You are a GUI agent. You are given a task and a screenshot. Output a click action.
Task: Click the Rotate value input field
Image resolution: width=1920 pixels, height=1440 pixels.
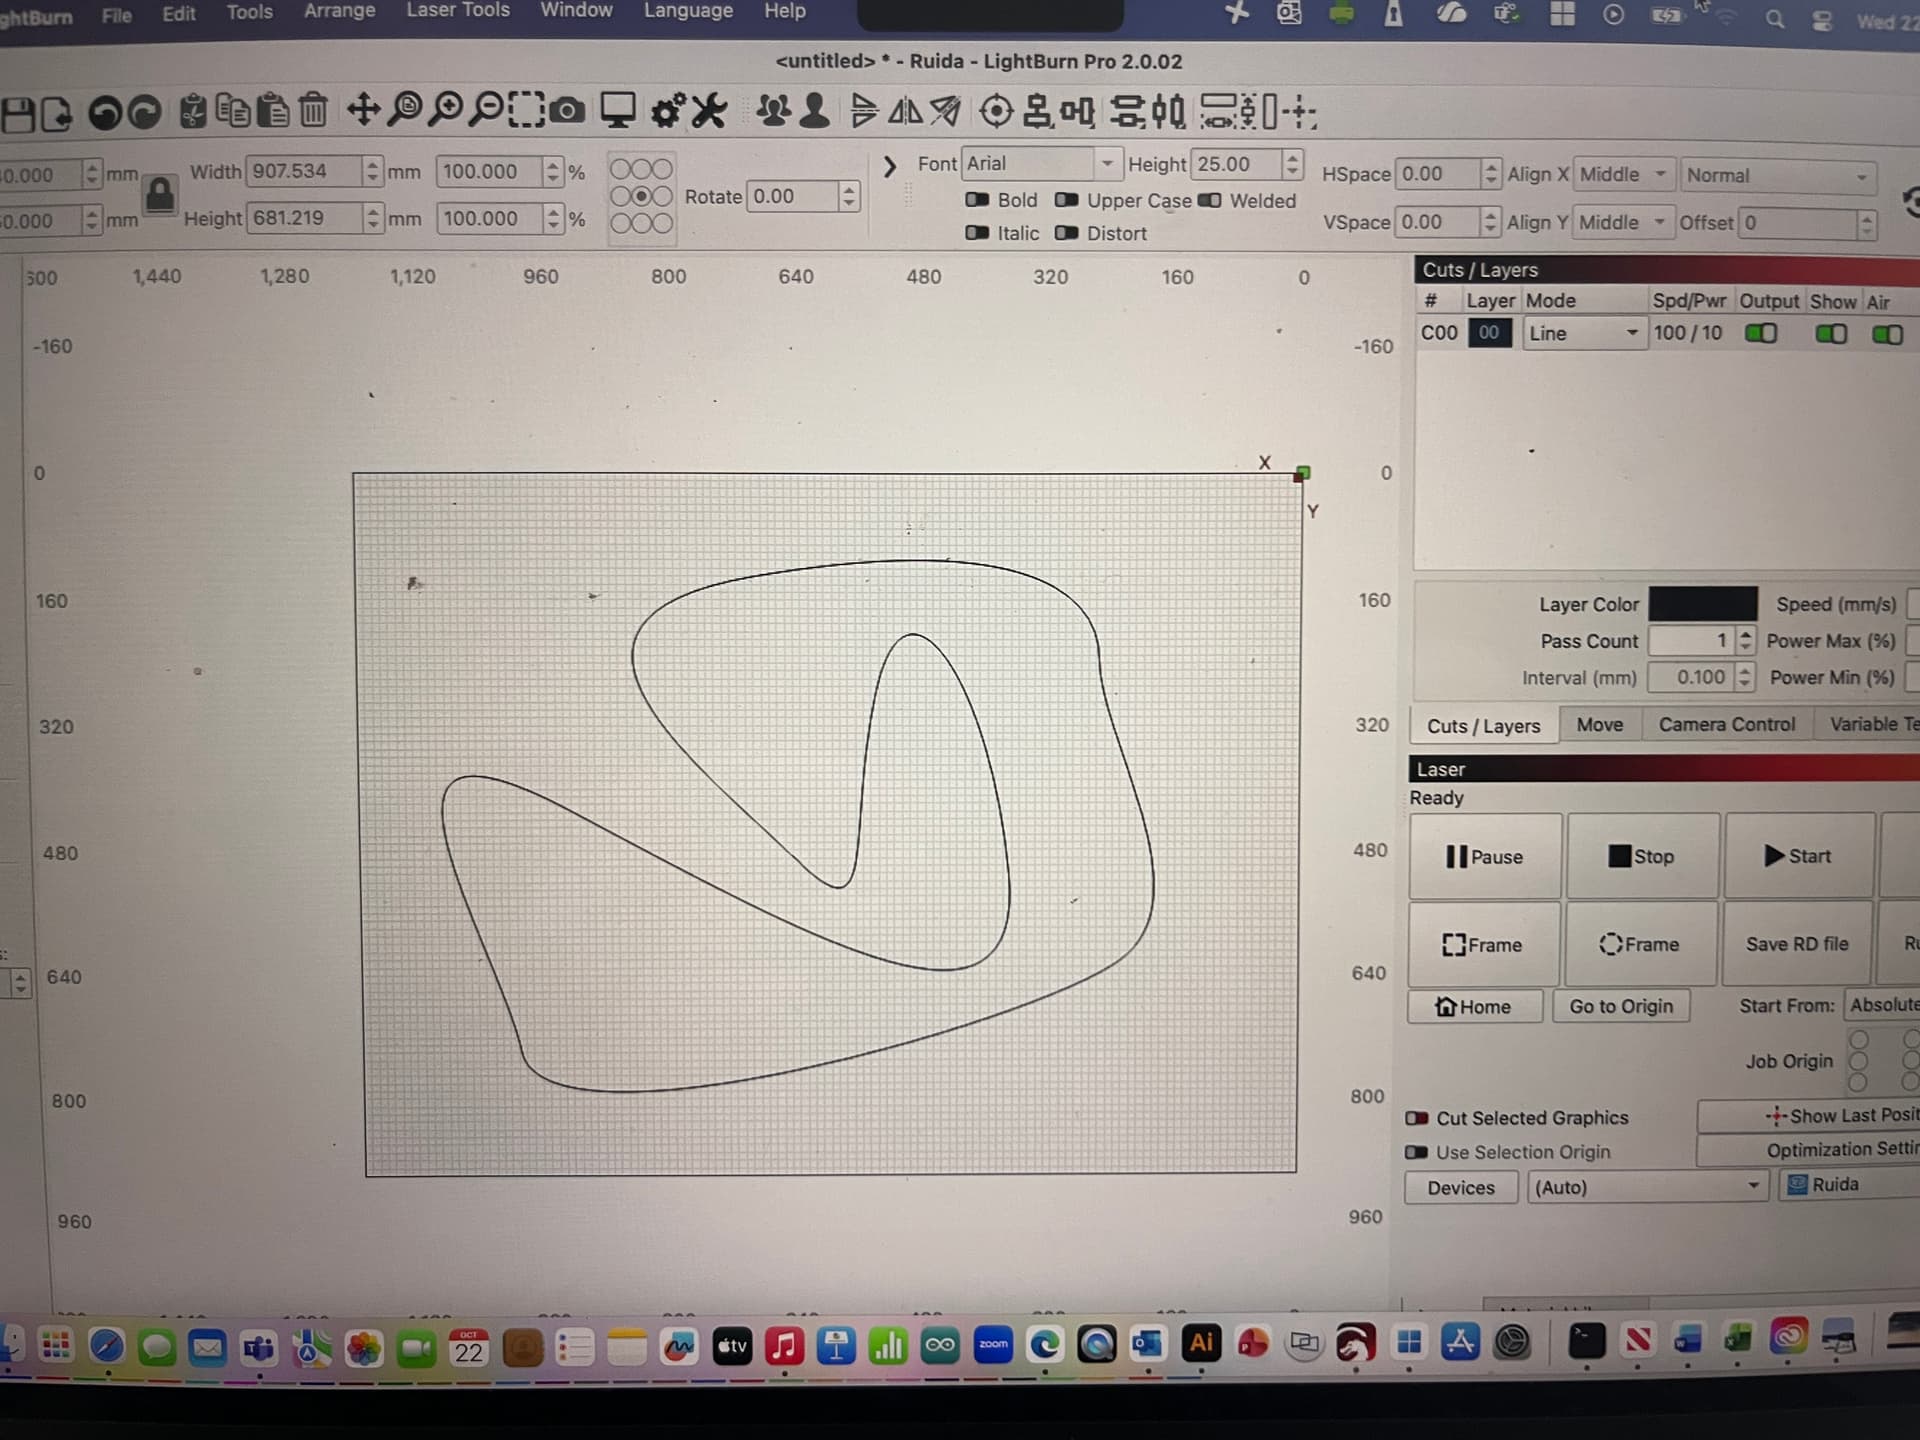click(x=792, y=196)
